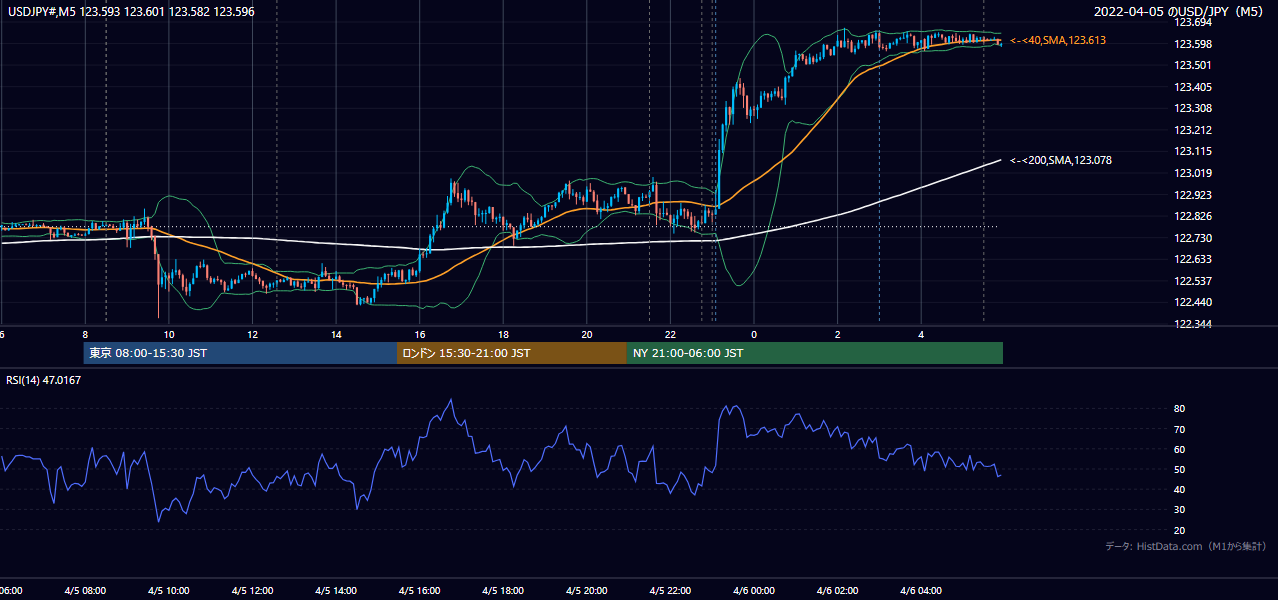Select the 東京 08:00-15:30 JST session bar
The width and height of the screenshot is (1278, 600).
click(x=240, y=353)
